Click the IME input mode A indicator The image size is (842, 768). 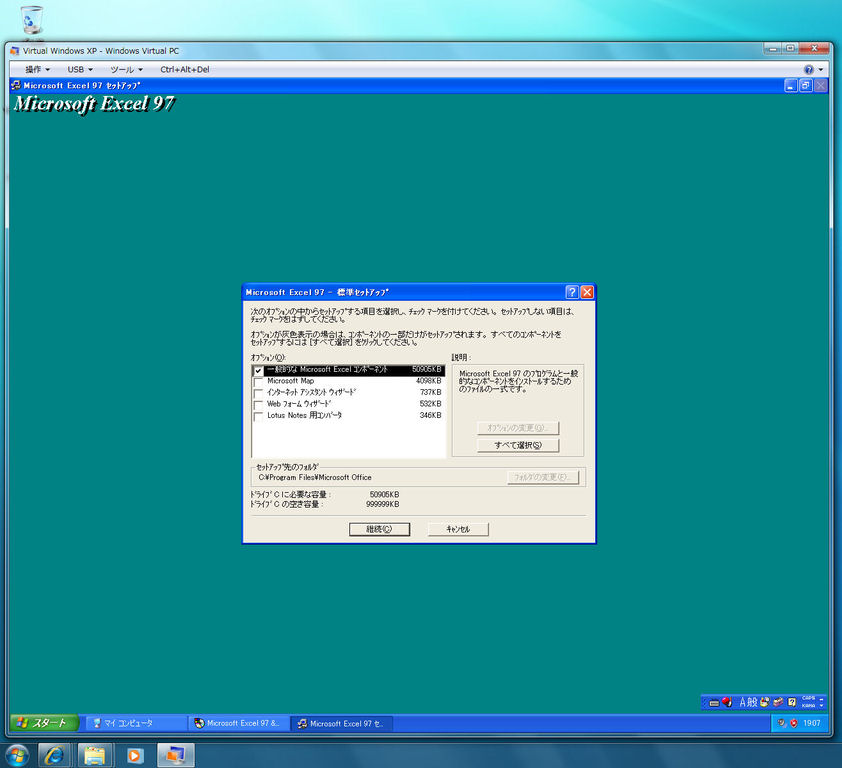743,702
